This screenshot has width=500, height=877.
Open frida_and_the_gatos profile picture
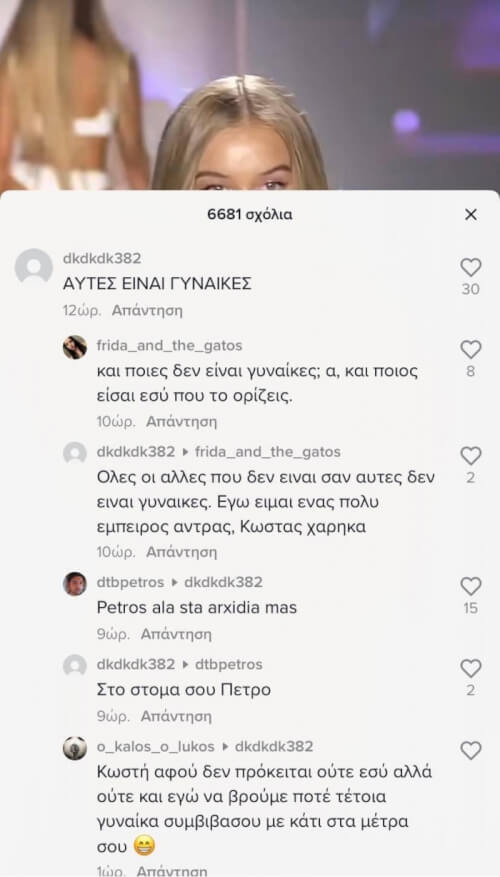75,347
